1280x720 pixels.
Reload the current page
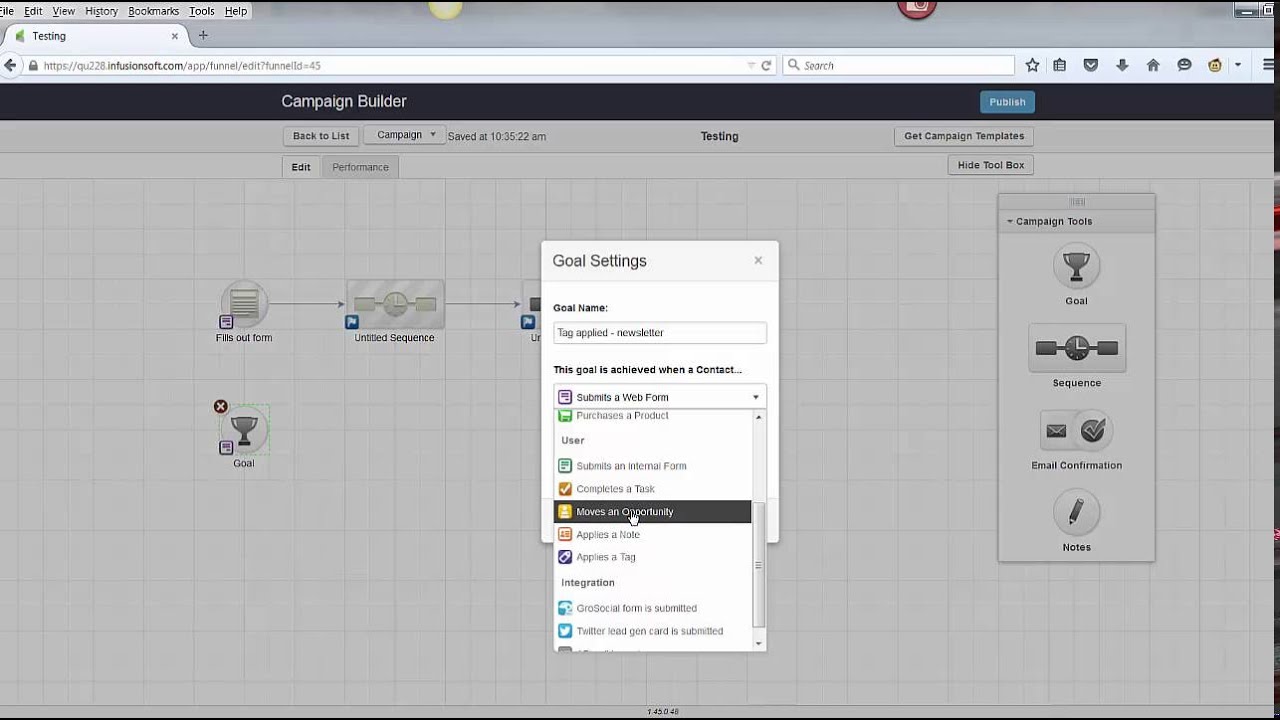(x=766, y=65)
